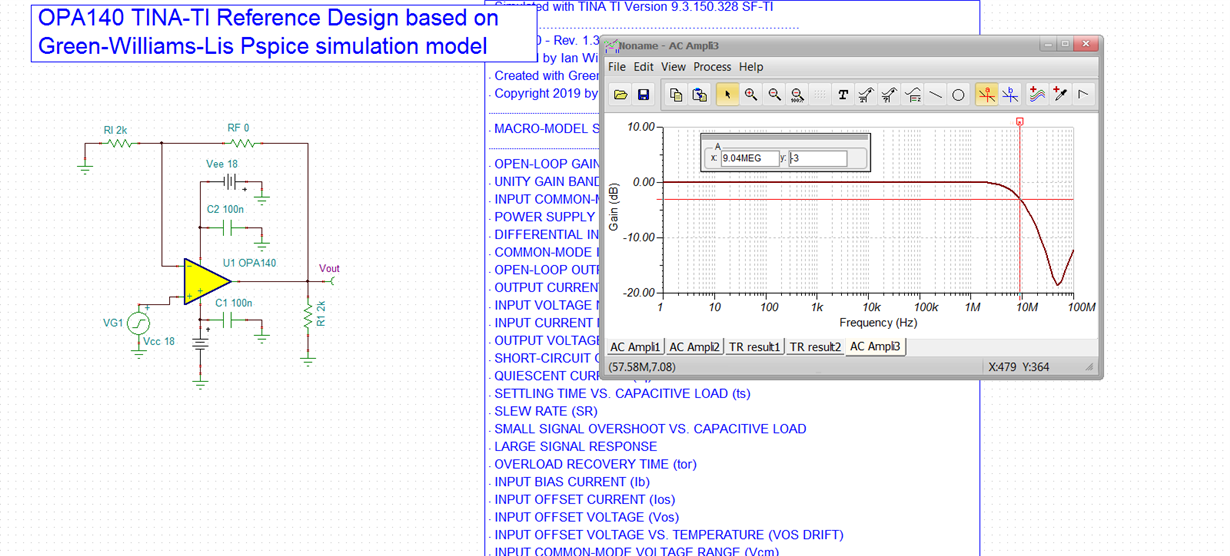Switch to the TR result1 tab
This screenshot has height=556, width=1230.
pyautogui.click(x=754, y=347)
